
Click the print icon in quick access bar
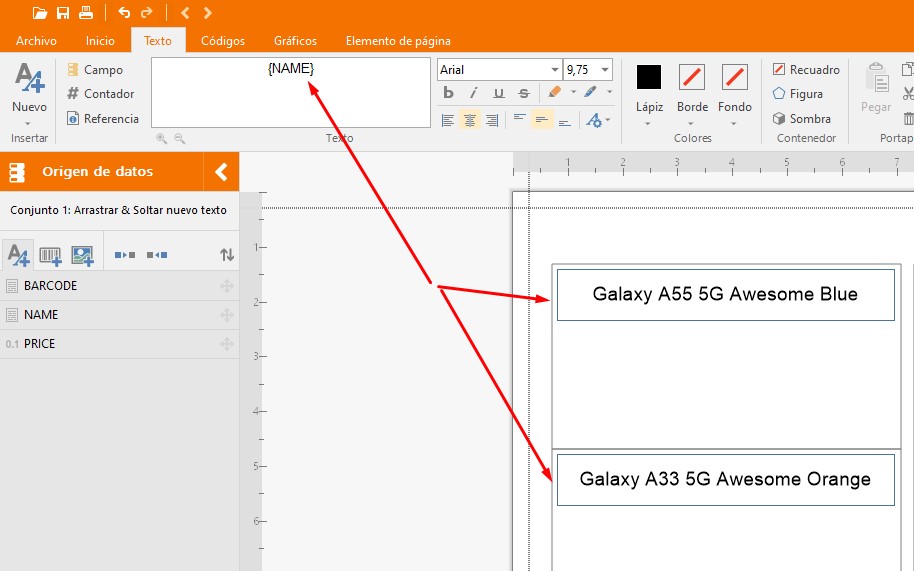point(86,13)
